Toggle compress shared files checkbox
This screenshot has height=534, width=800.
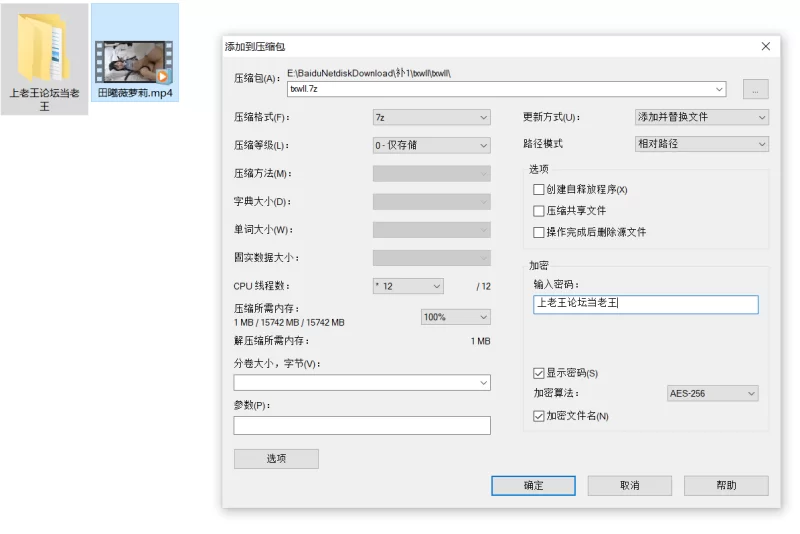coord(539,211)
